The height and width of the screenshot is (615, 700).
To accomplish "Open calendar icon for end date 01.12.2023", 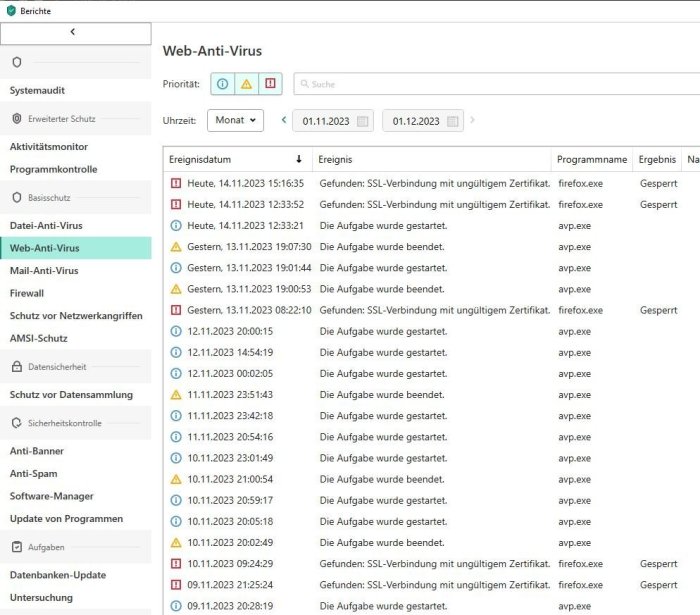I will tap(452, 122).
